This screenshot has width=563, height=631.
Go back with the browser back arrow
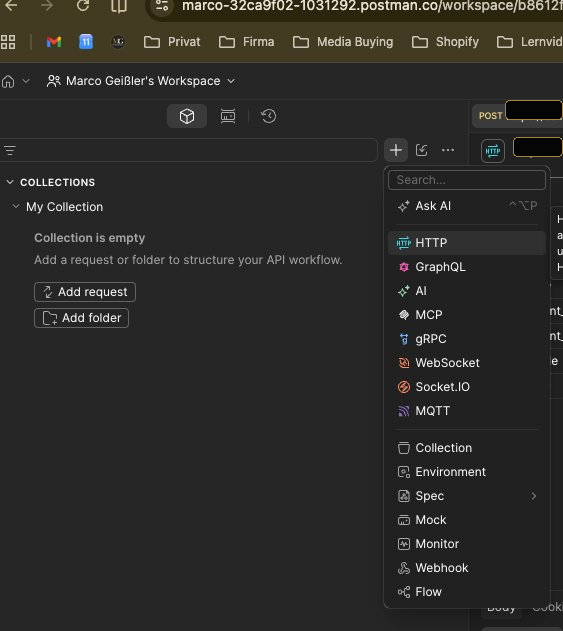coord(11,6)
